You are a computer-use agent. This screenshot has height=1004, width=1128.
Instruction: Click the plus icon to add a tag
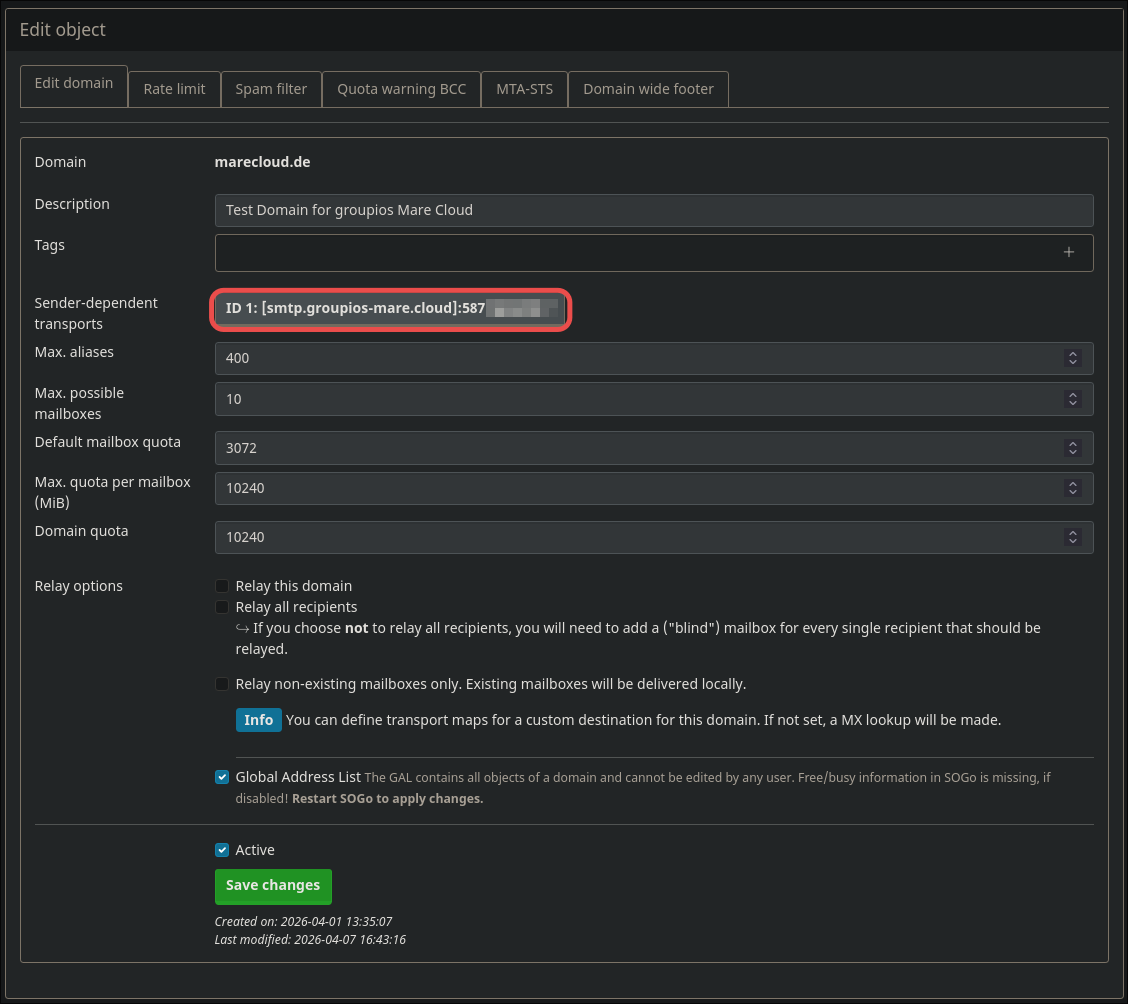coord(1068,252)
